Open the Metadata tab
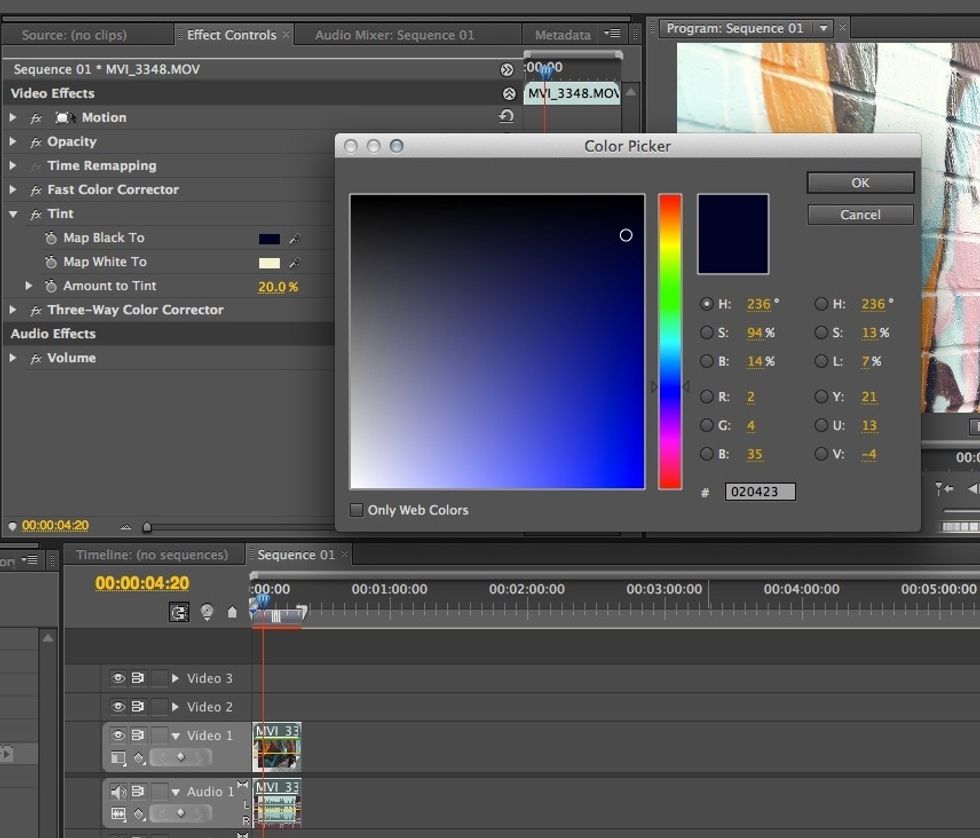This screenshot has width=980, height=838. (x=562, y=35)
